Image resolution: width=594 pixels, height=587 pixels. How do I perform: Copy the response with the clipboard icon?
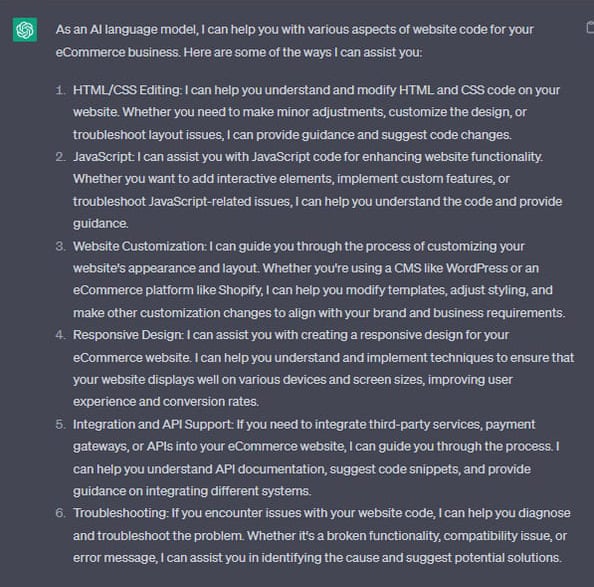point(590,28)
